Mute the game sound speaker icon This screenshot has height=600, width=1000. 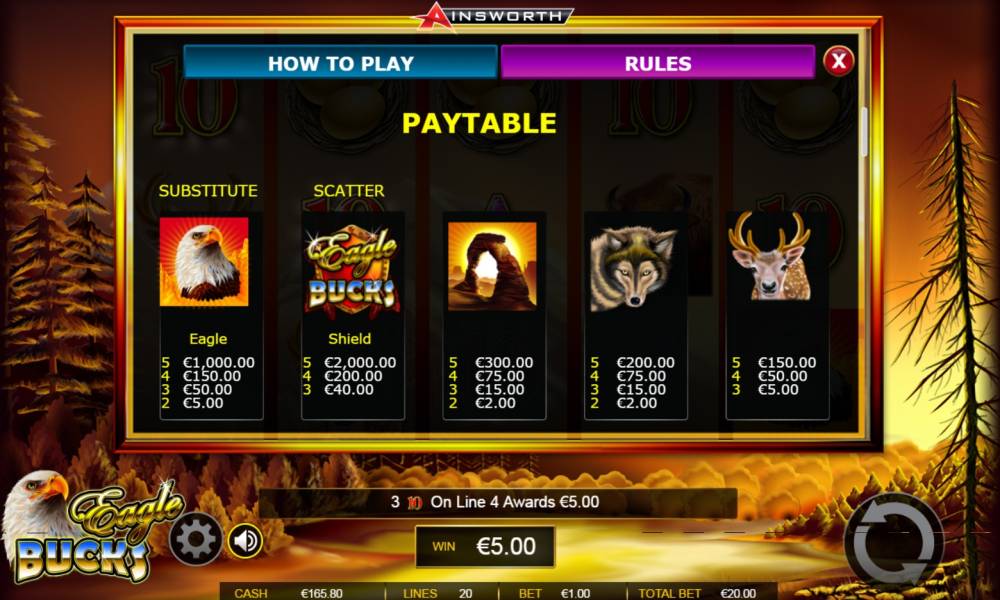pyautogui.click(x=246, y=541)
